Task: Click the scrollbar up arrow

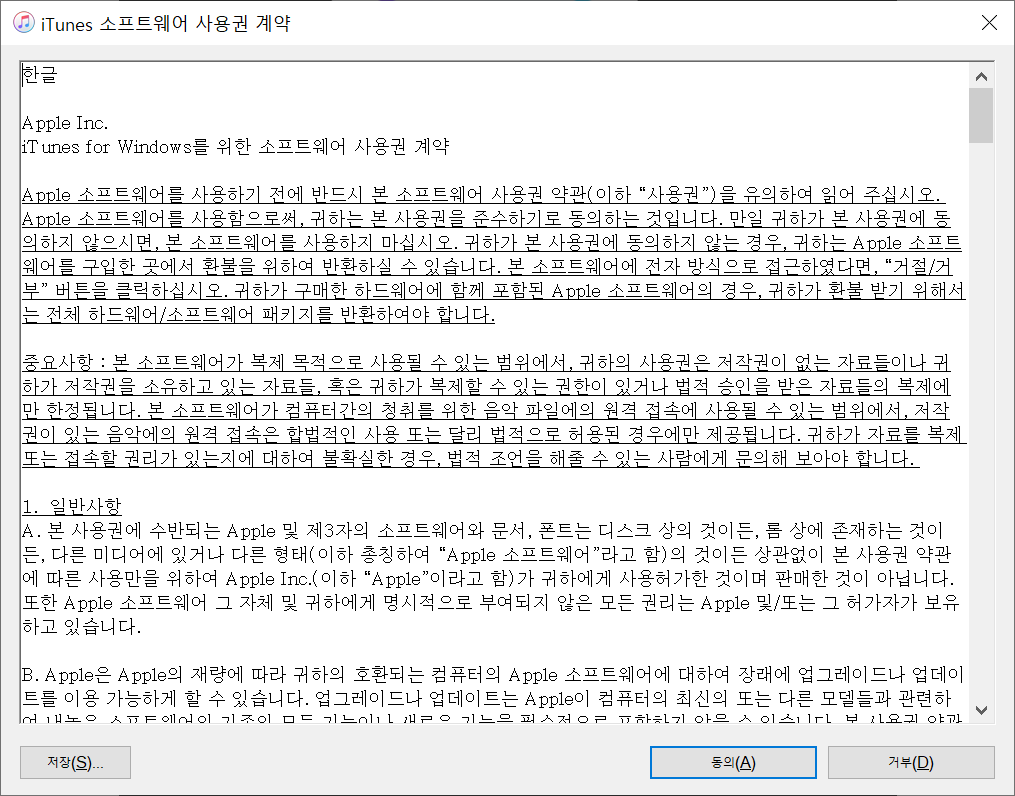Action: tap(981, 76)
